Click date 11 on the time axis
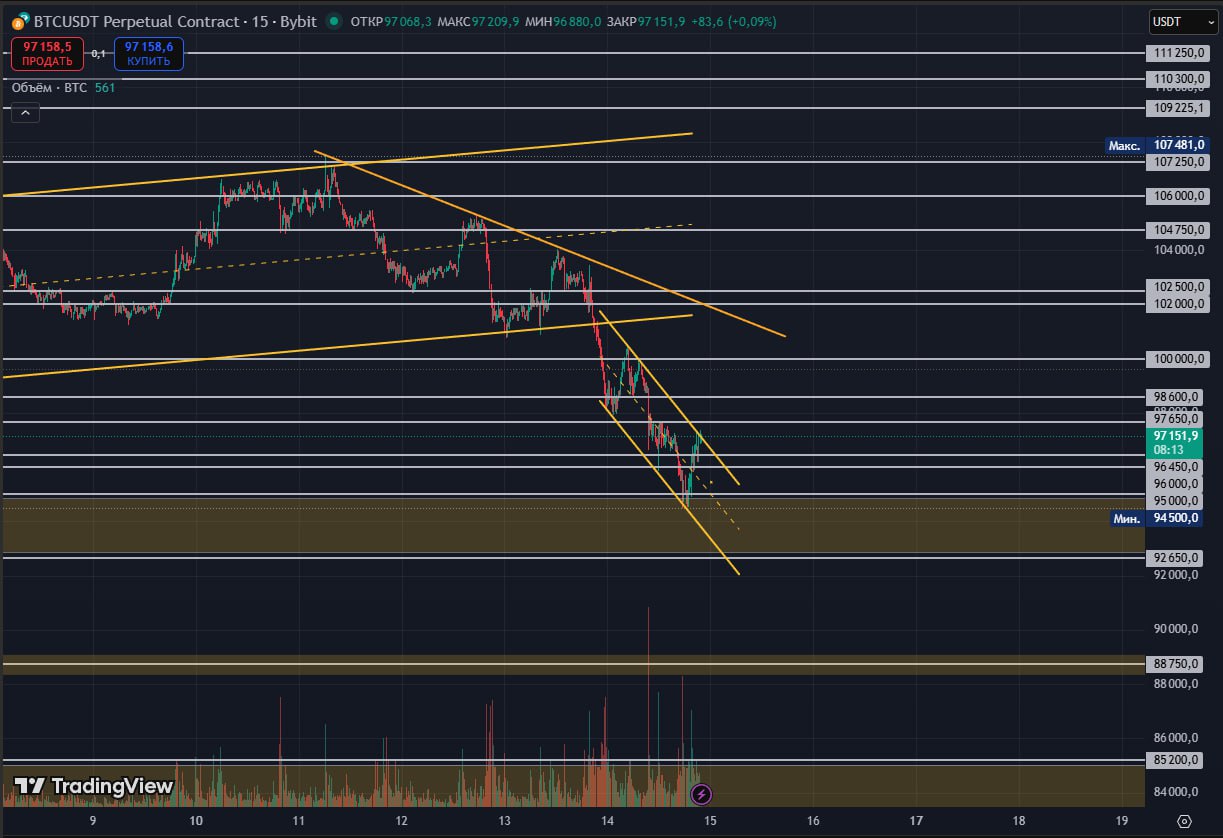Screen dimensions: 1223x838 pyautogui.click(x=298, y=821)
